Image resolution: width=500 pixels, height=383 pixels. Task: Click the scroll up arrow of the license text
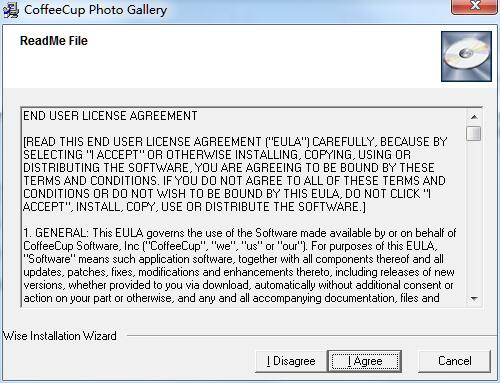point(474,117)
